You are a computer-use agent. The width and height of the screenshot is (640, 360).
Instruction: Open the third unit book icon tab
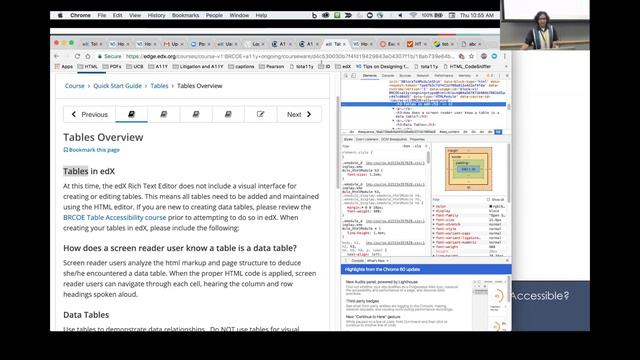coord(196,114)
